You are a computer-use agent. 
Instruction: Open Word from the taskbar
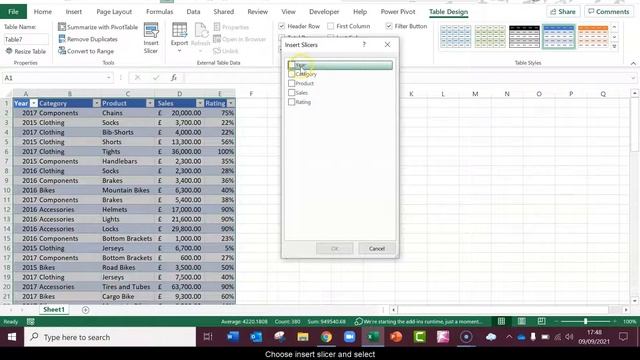click(x=233, y=337)
